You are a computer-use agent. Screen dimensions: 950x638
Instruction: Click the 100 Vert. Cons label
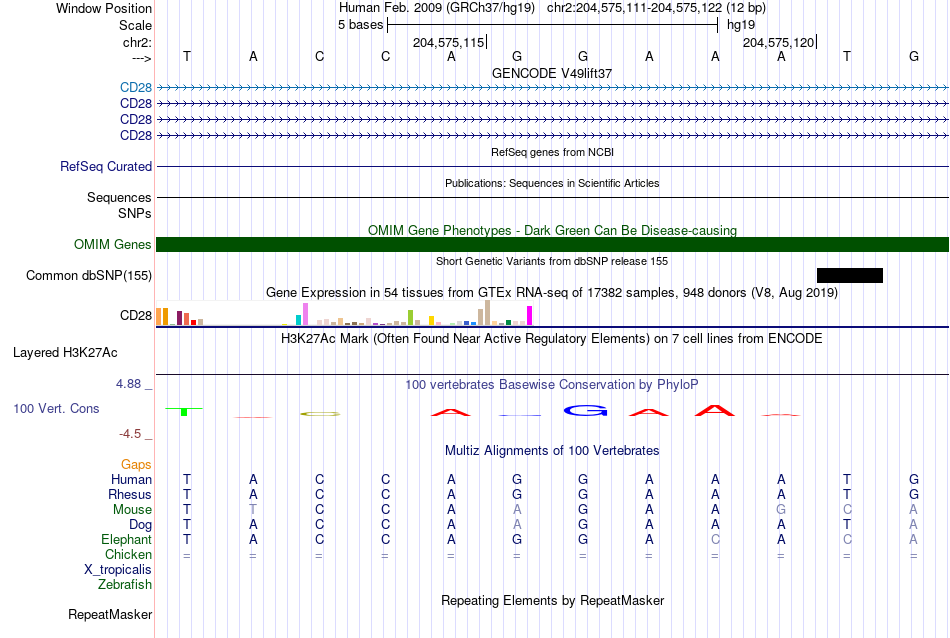pos(56,408)
